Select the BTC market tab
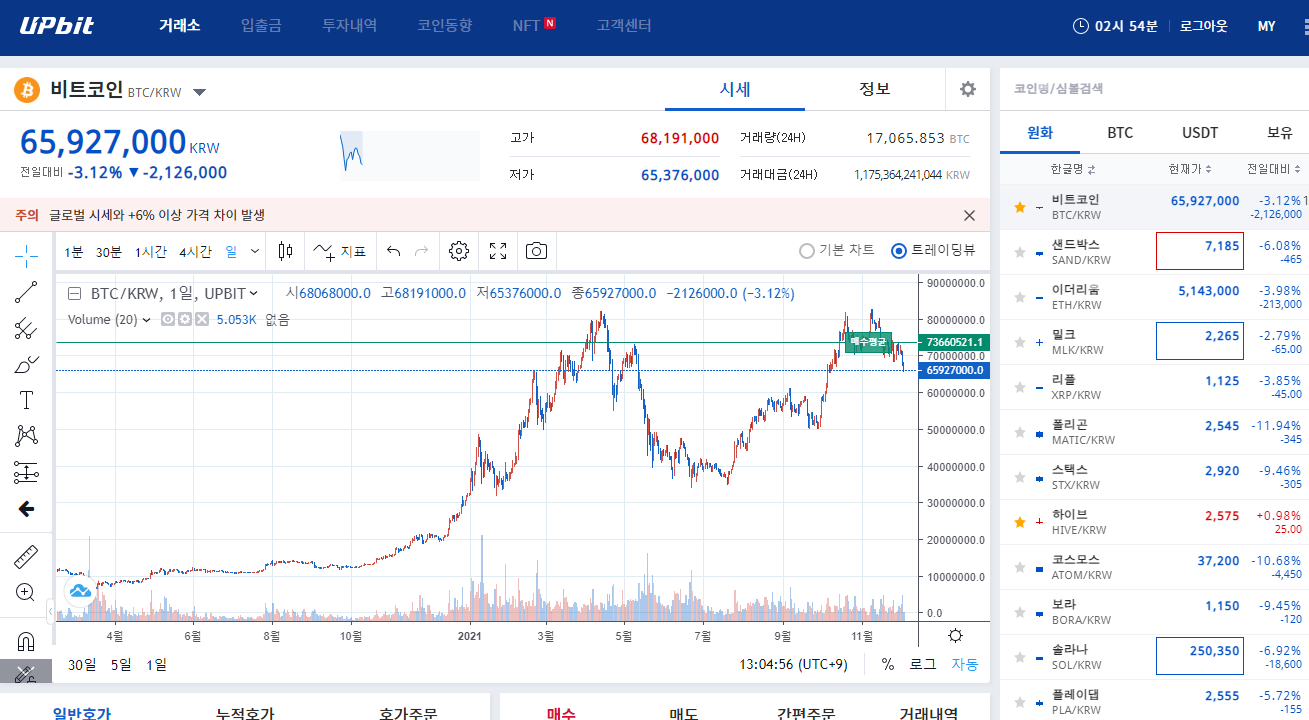Viewport: 1309px width, 720px height. coord(1120,132)
